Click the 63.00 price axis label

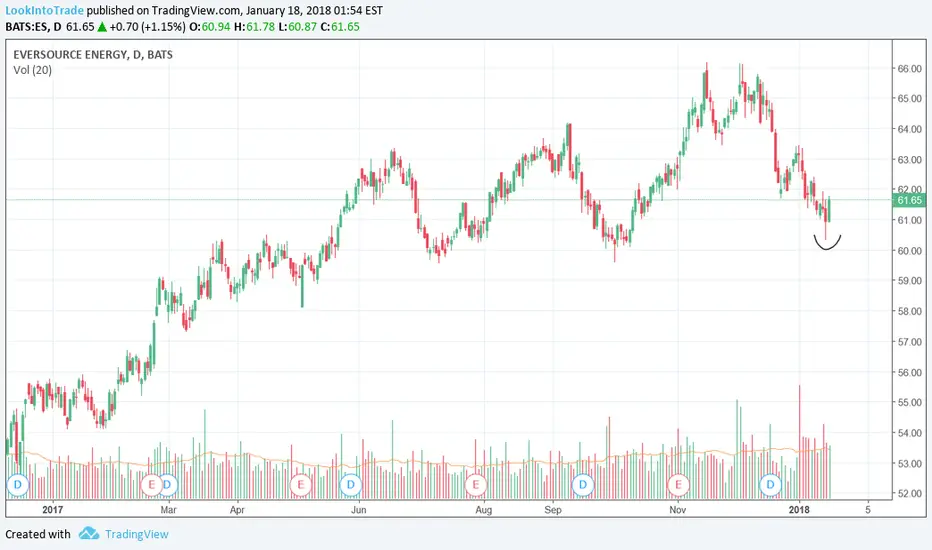[910, 159]
